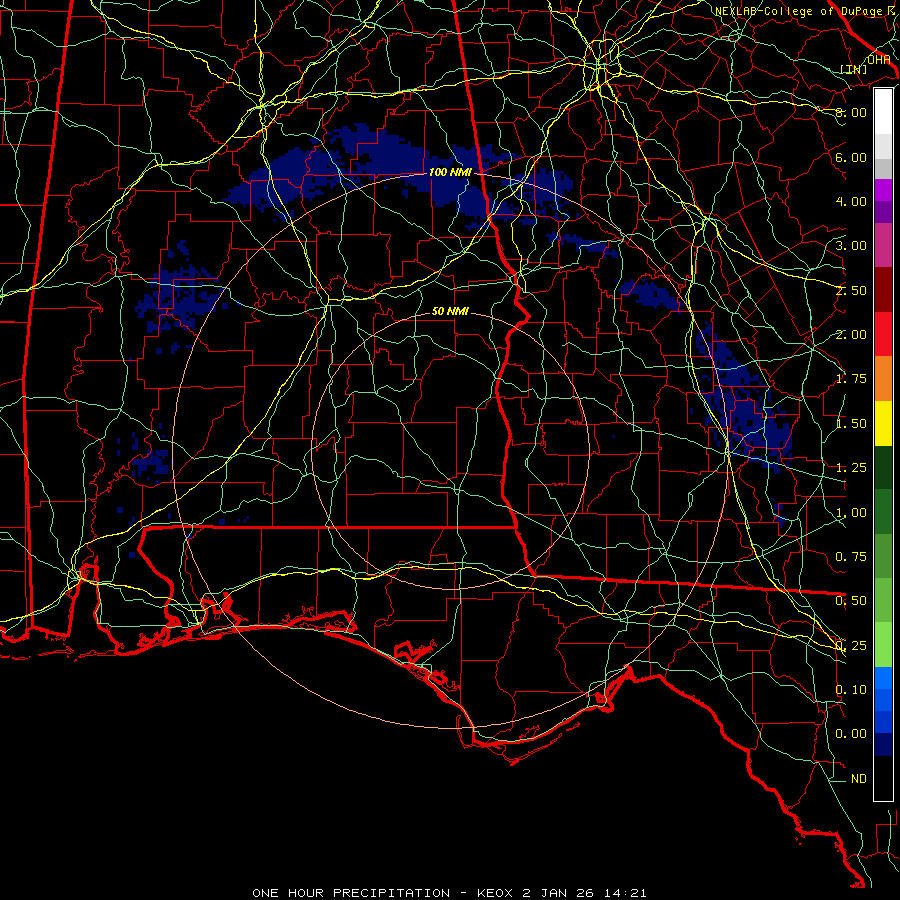Select the "1.00" legend value
The image size is (900, 900).
tap(851, 513)
